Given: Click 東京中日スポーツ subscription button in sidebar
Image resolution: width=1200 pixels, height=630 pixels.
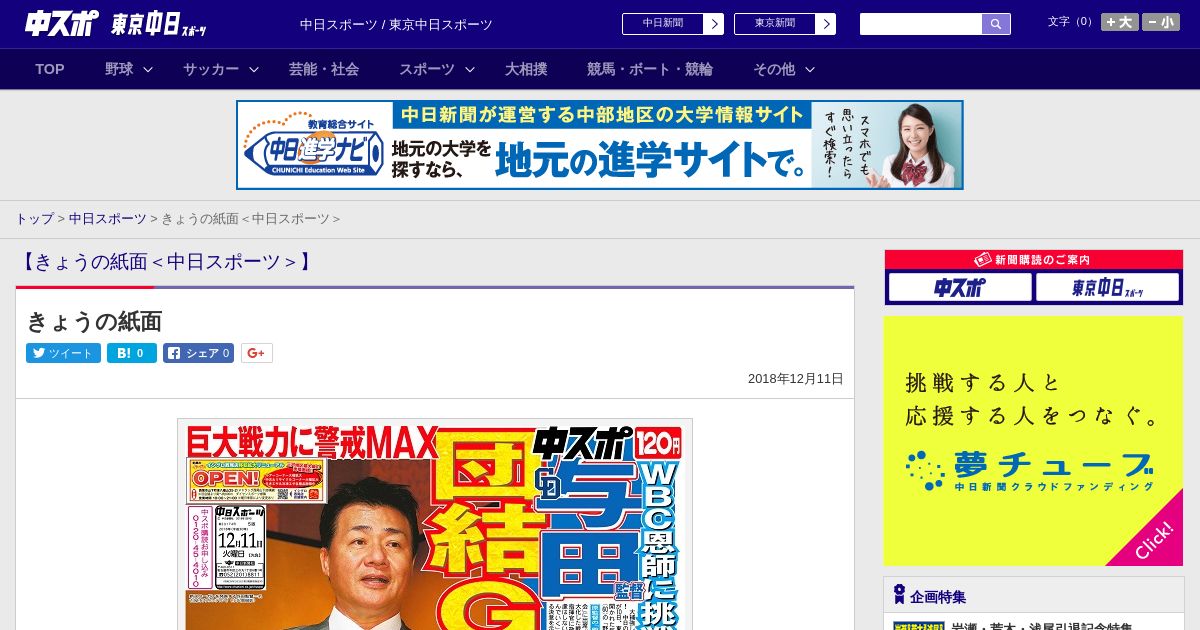Looking at the screenshot, I should pos(1107,288).
